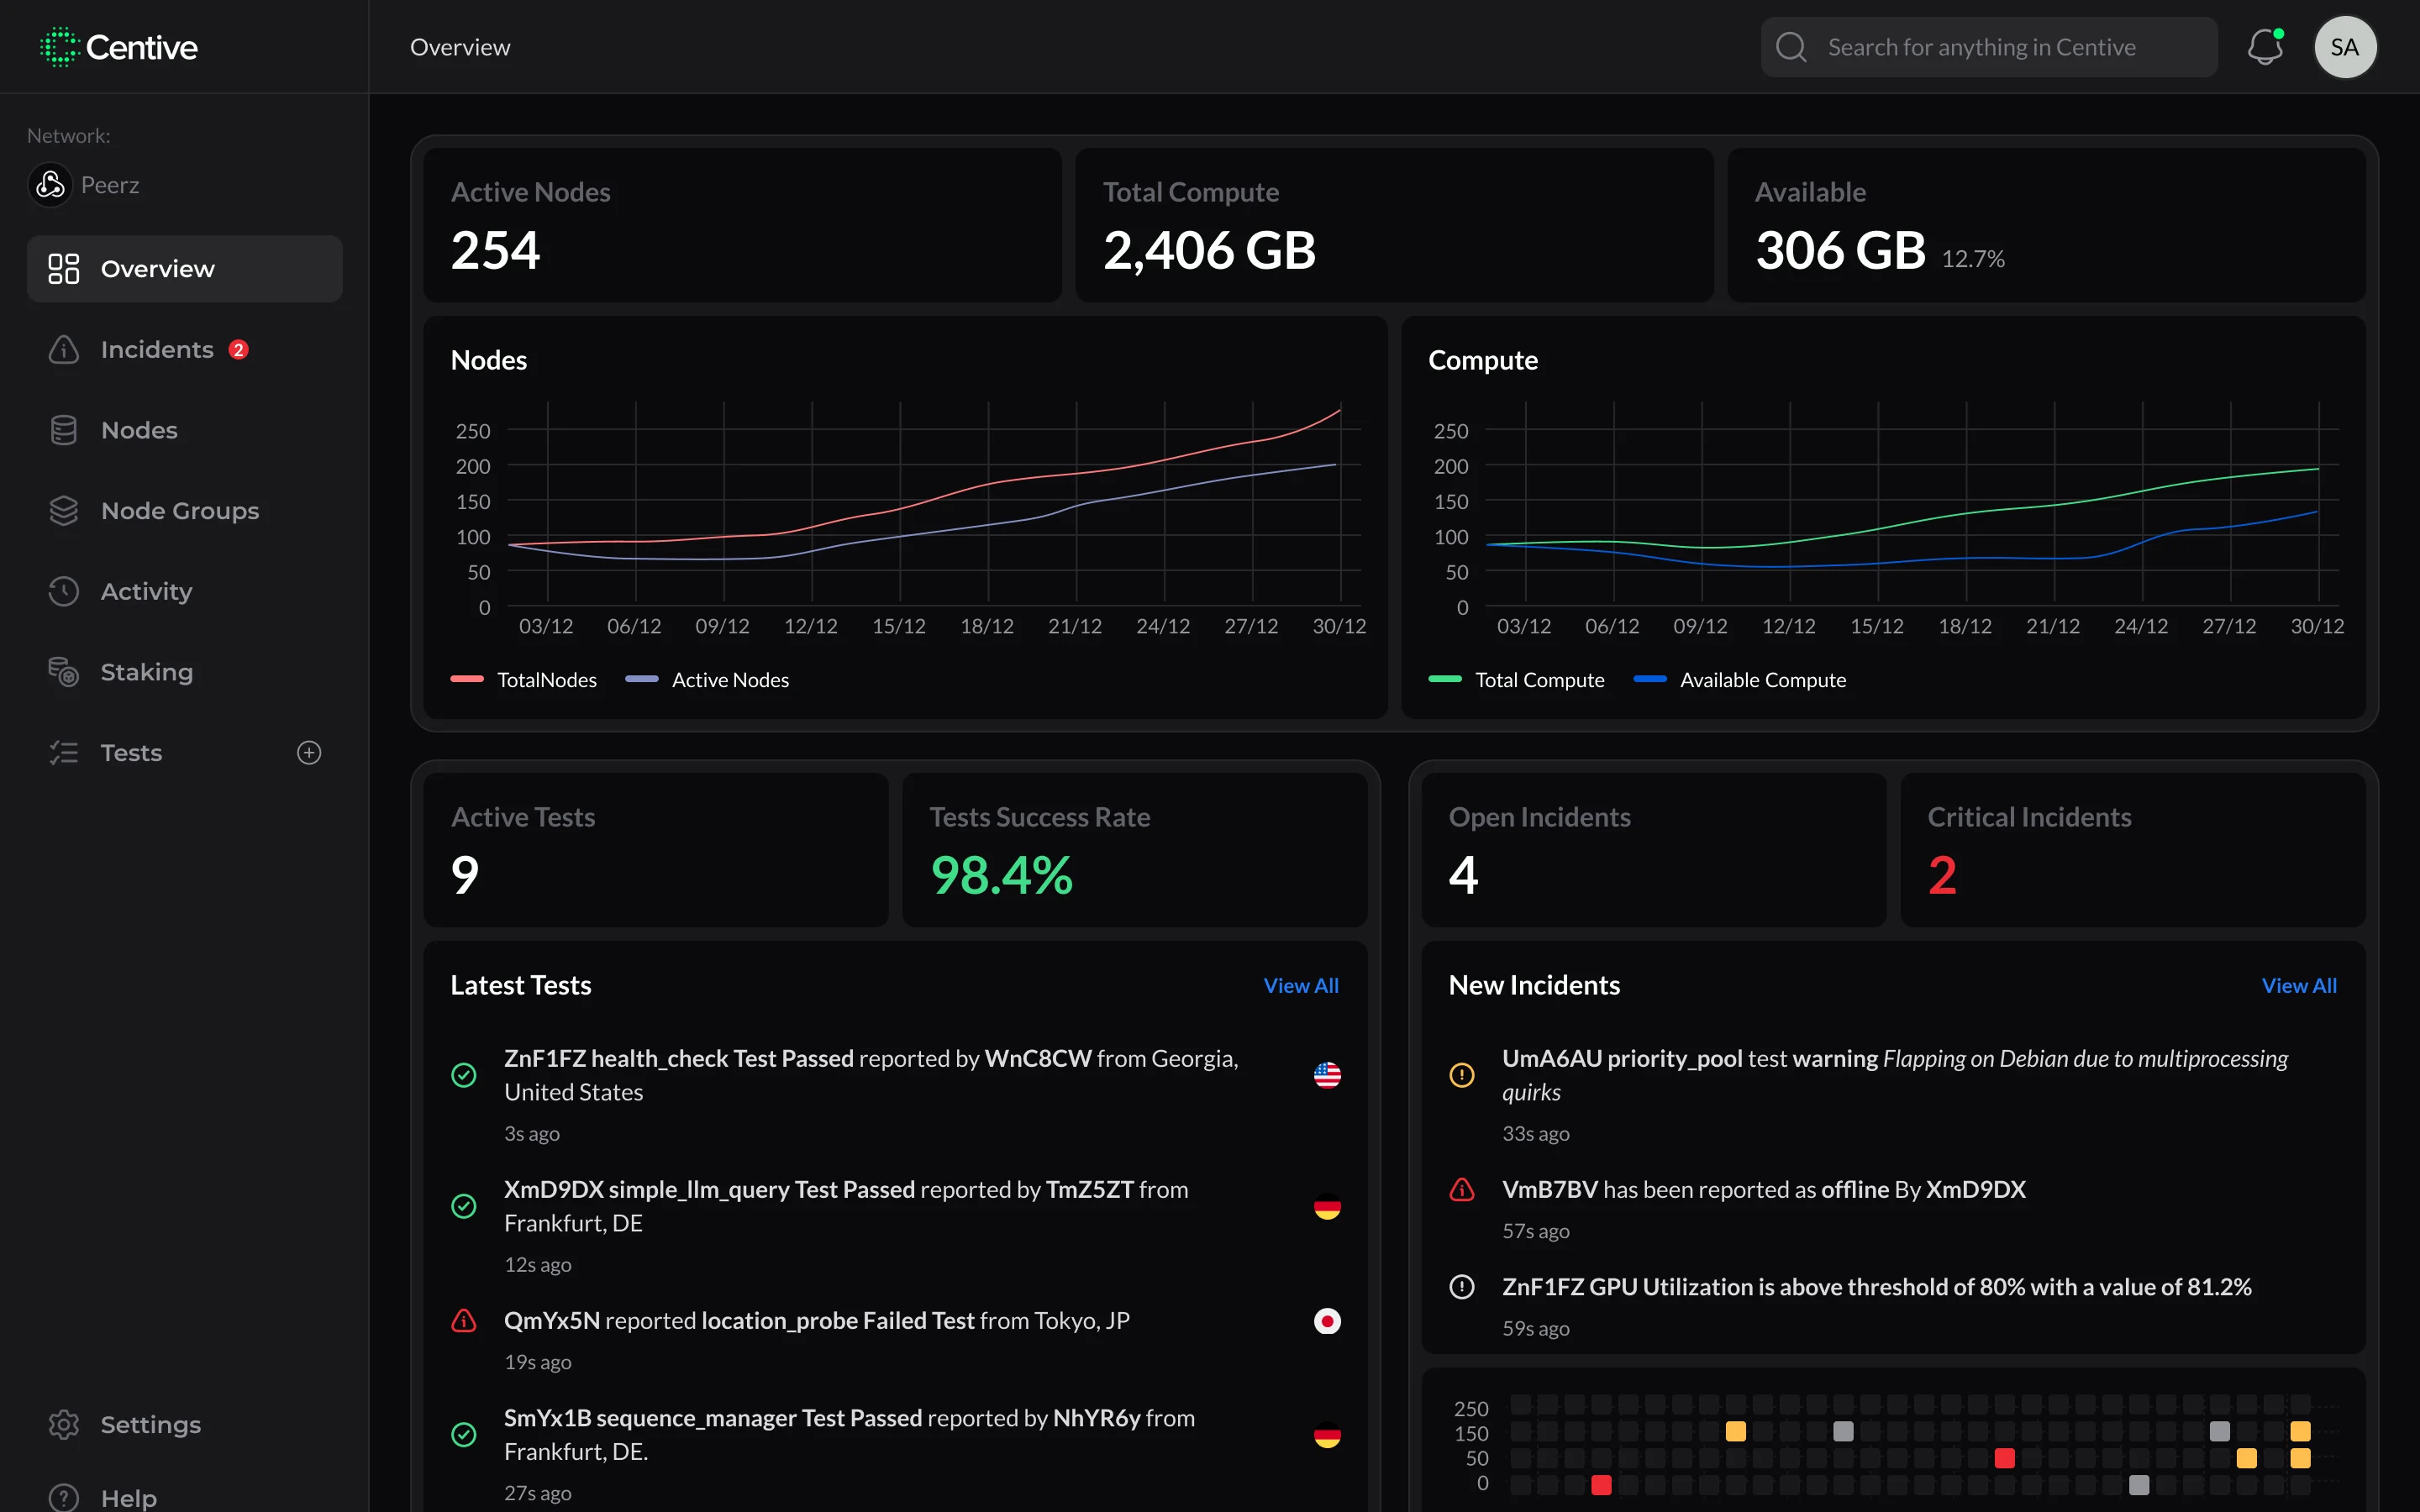Image resolution: width=2420 pixels, height=1512 pixels.
Task: Open the QmYx5N location_probe failed test
Action: (x=895, y=1340)
